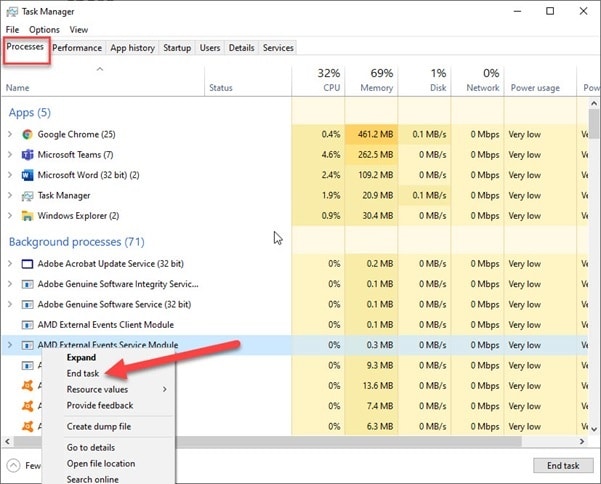
Task: Expand the Task Manager process row
Action: point(10,195)
